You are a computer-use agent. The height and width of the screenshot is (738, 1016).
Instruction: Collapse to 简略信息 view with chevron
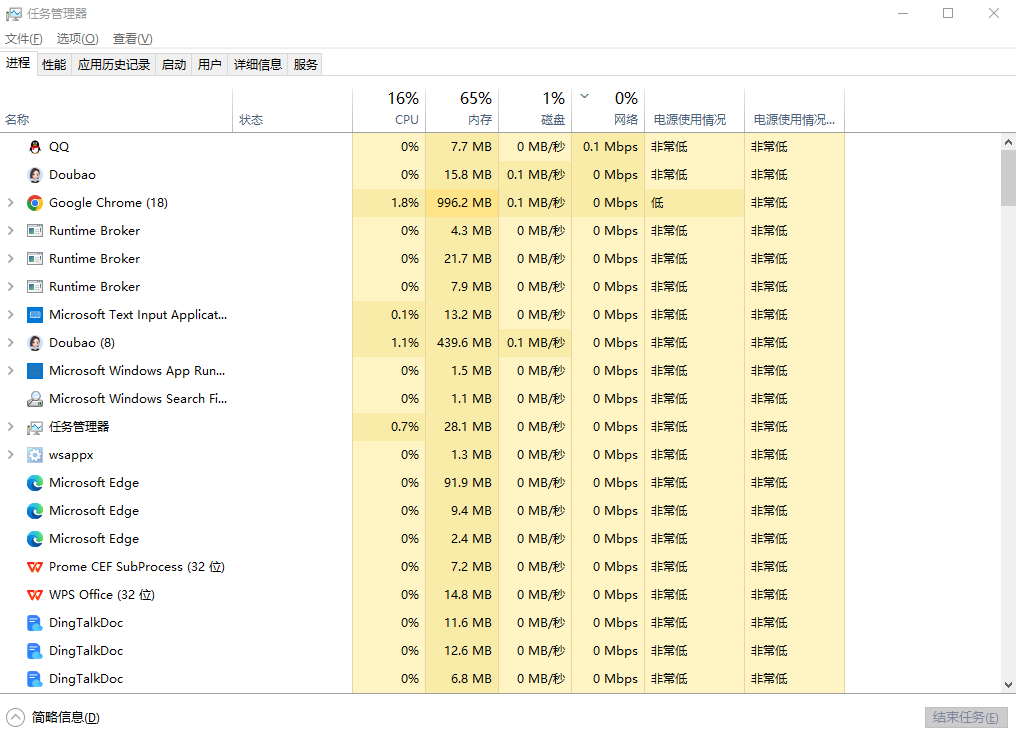point(16,717)
